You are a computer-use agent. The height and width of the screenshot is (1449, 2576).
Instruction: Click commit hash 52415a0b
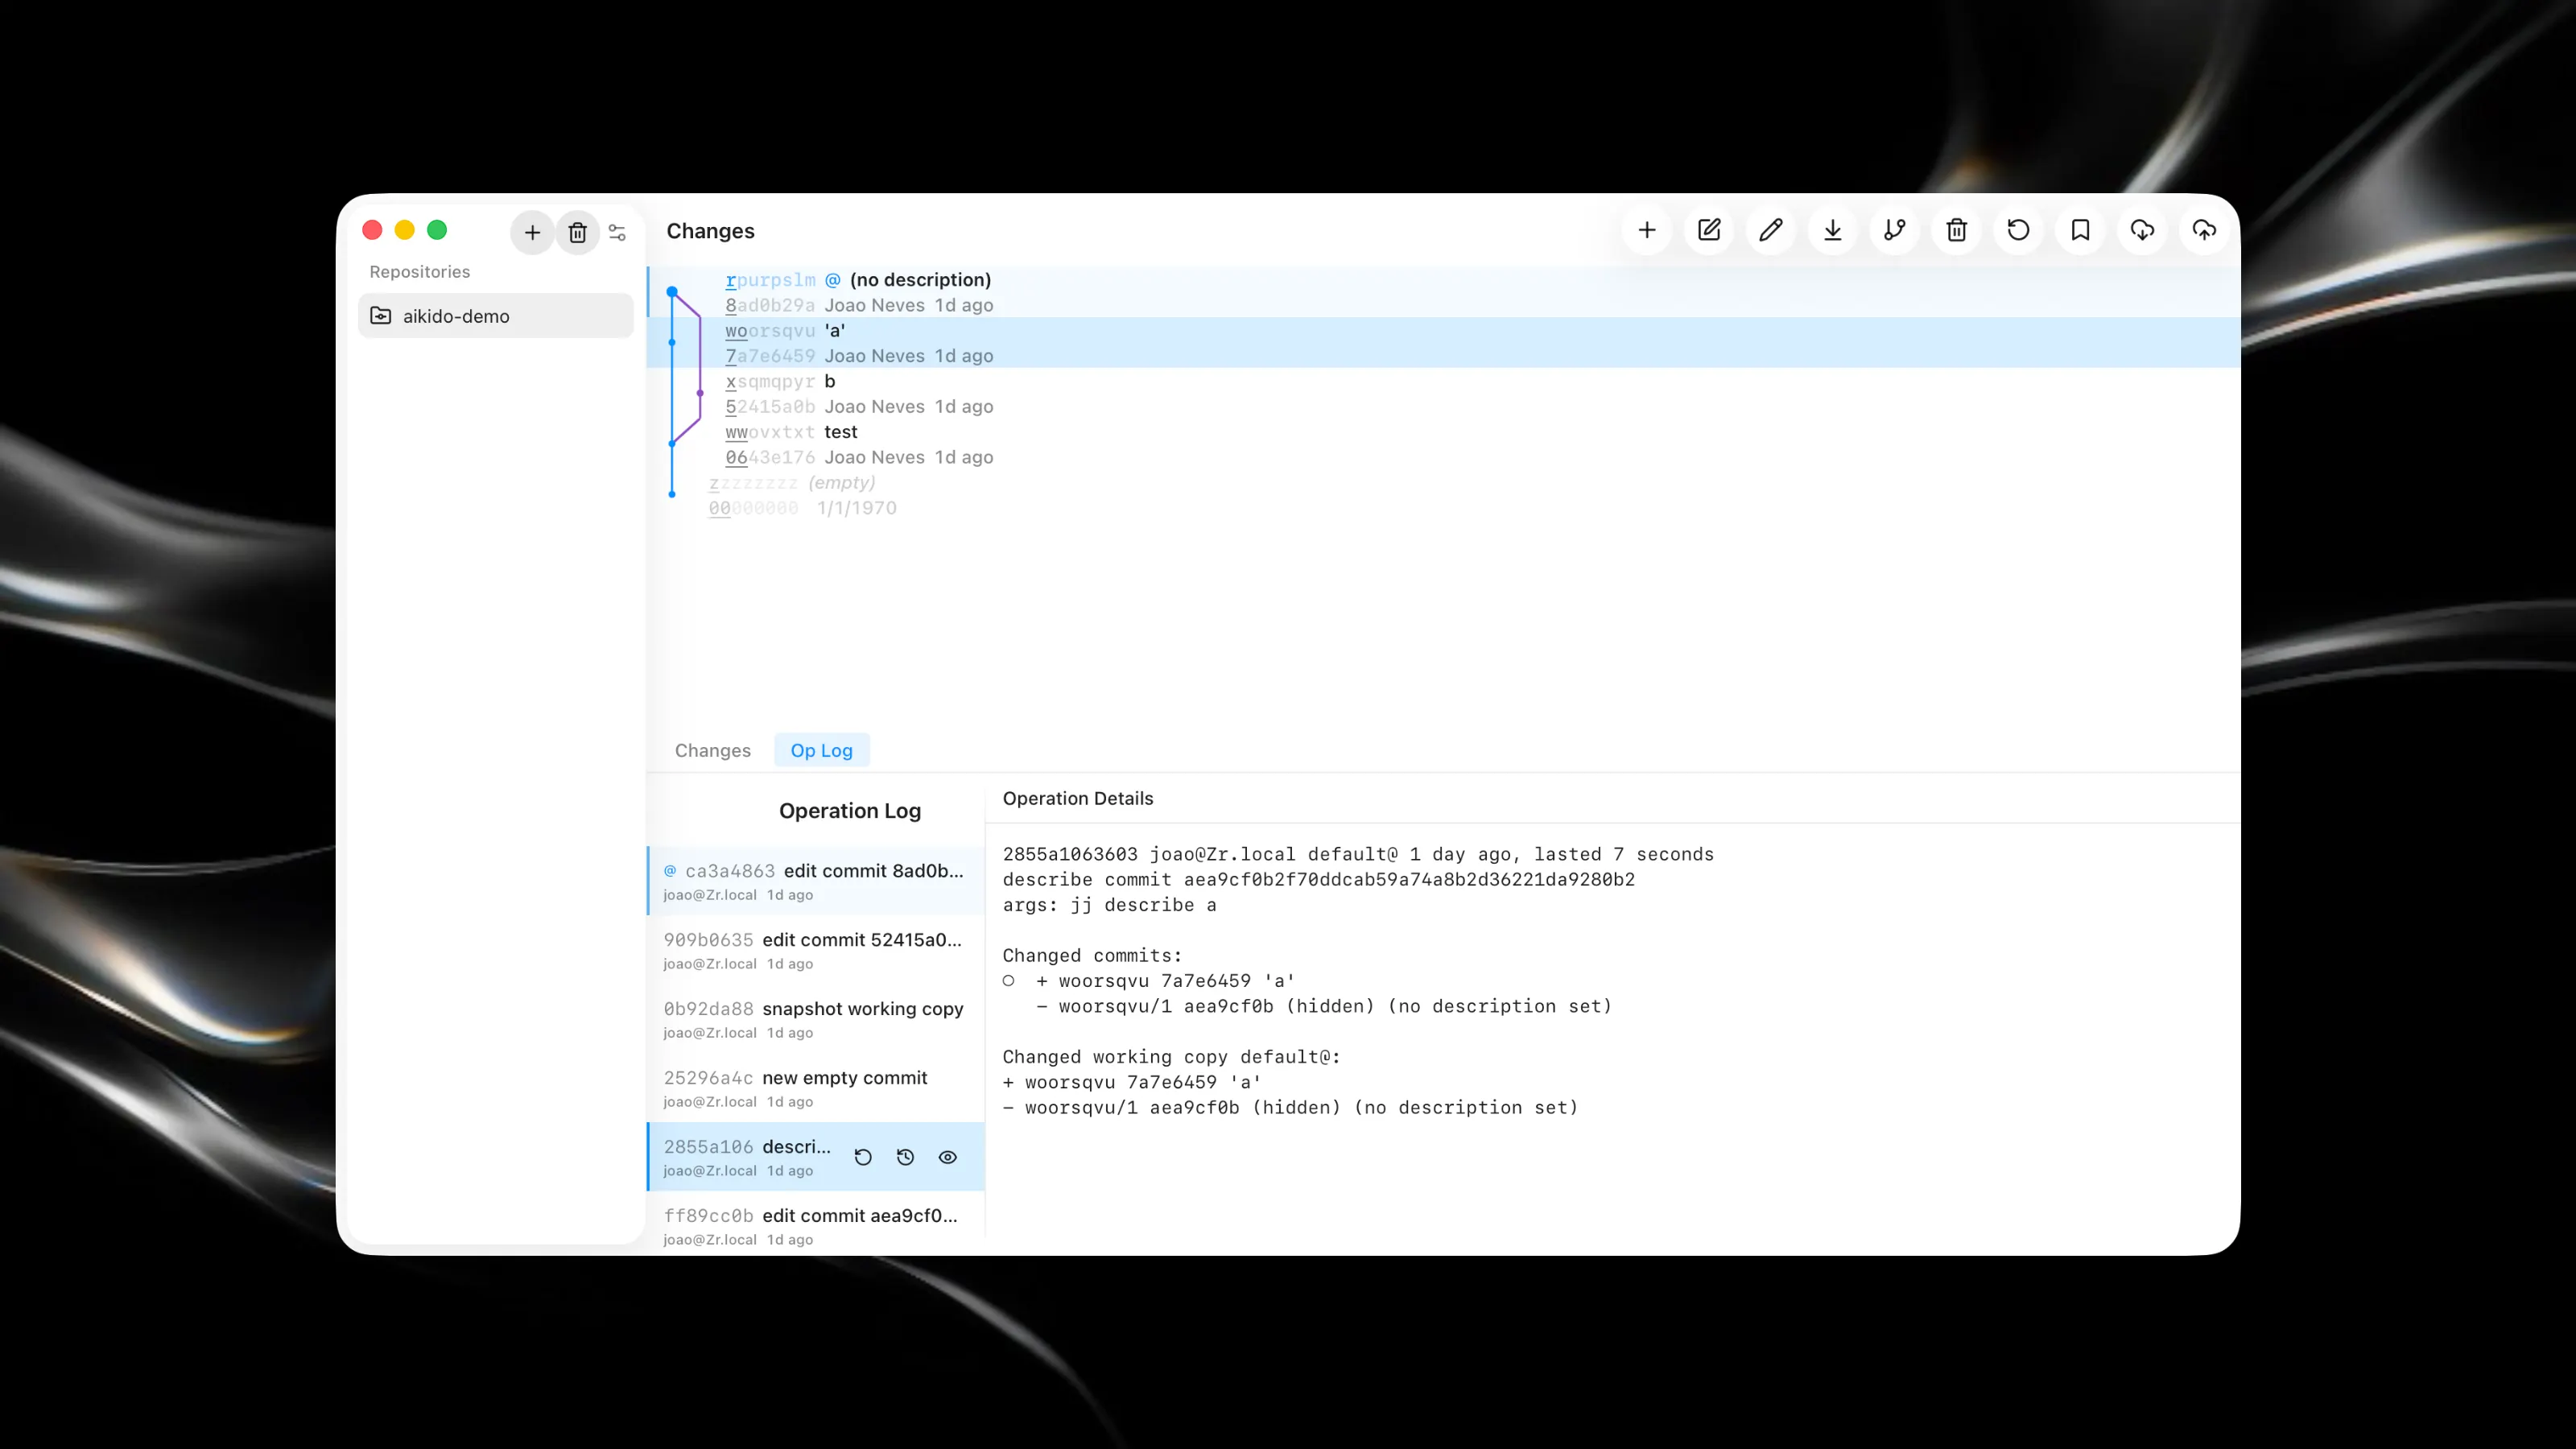pos(770,407)
